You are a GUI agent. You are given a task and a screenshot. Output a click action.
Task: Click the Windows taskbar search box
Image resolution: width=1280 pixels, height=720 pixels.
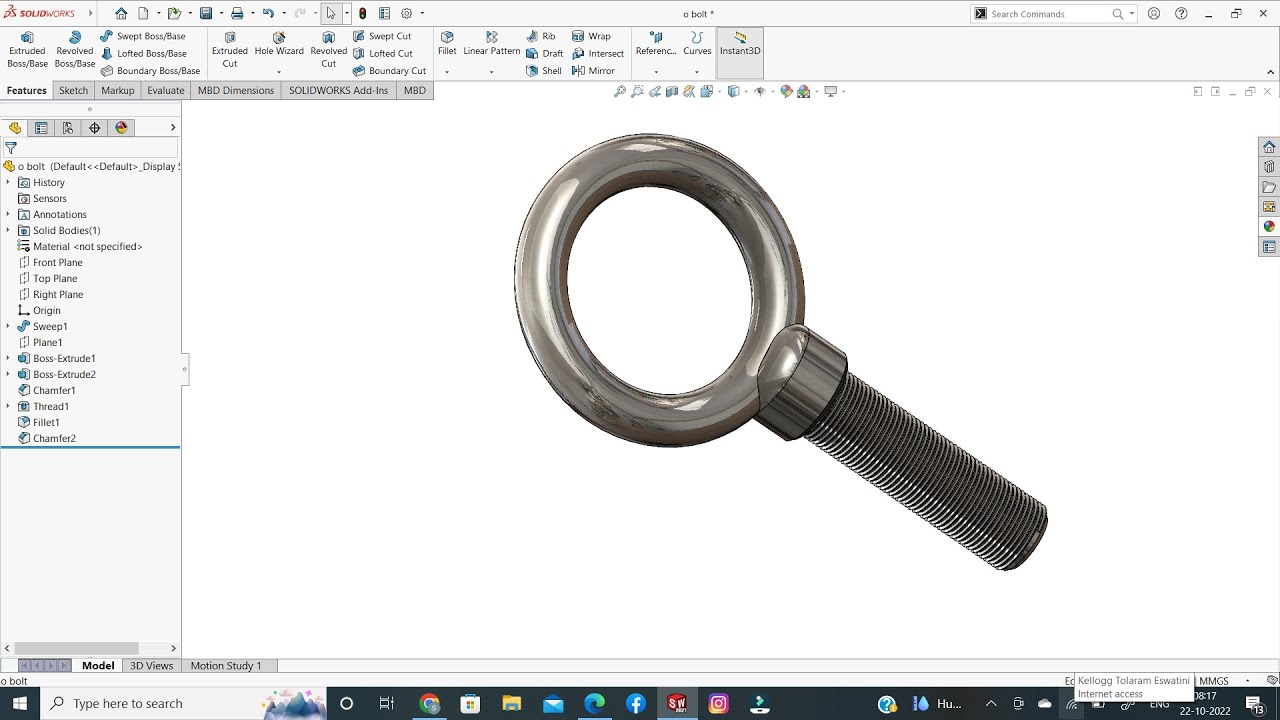pos(184,704)
